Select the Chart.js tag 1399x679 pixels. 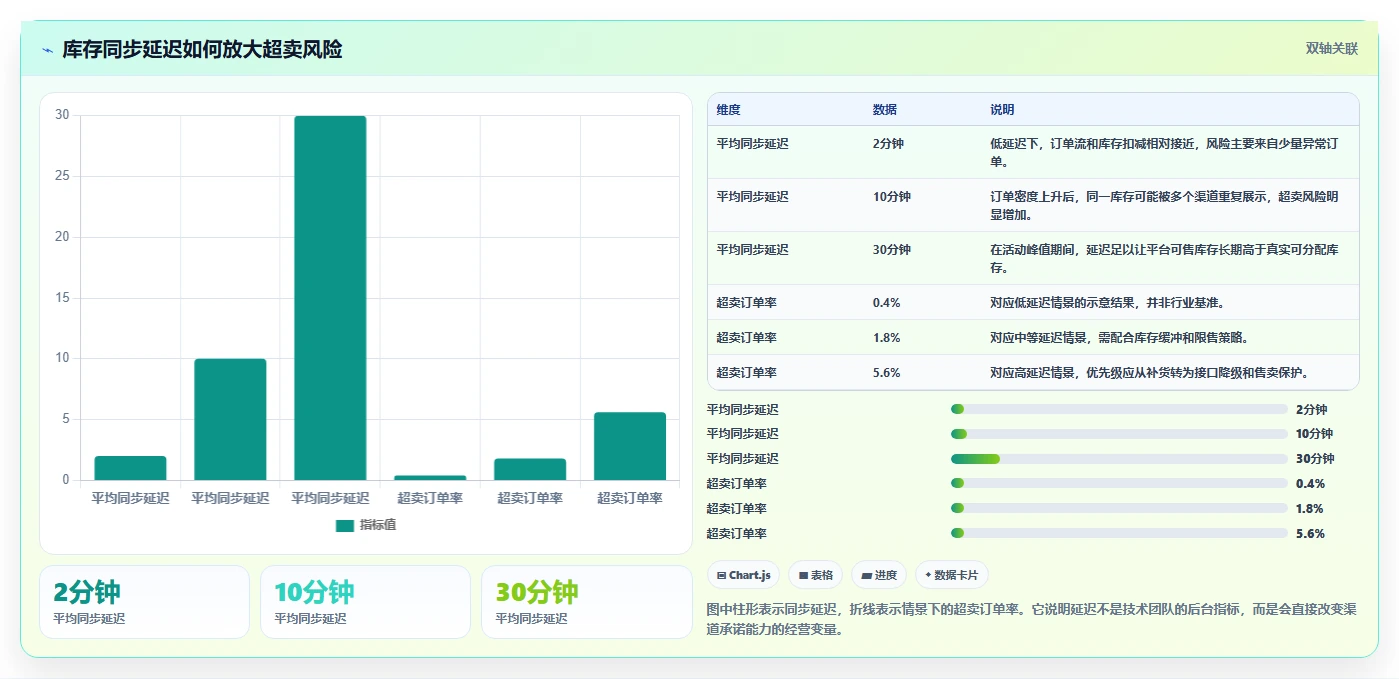click(743, 575)
